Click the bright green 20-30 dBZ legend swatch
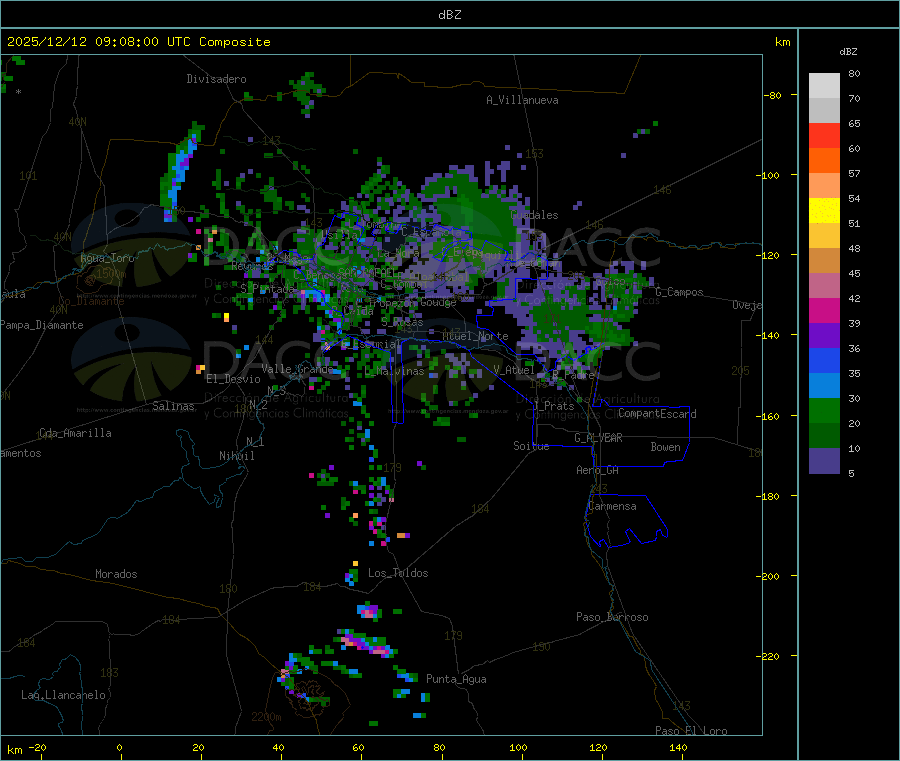 (824, 411)
